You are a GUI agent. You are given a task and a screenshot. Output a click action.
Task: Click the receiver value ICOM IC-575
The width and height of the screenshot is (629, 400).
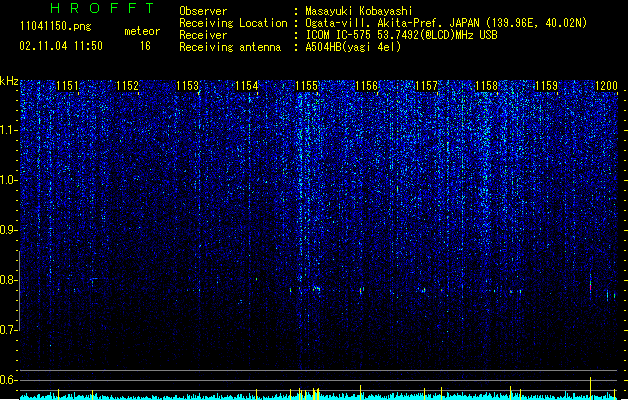[x=339, y=35]
